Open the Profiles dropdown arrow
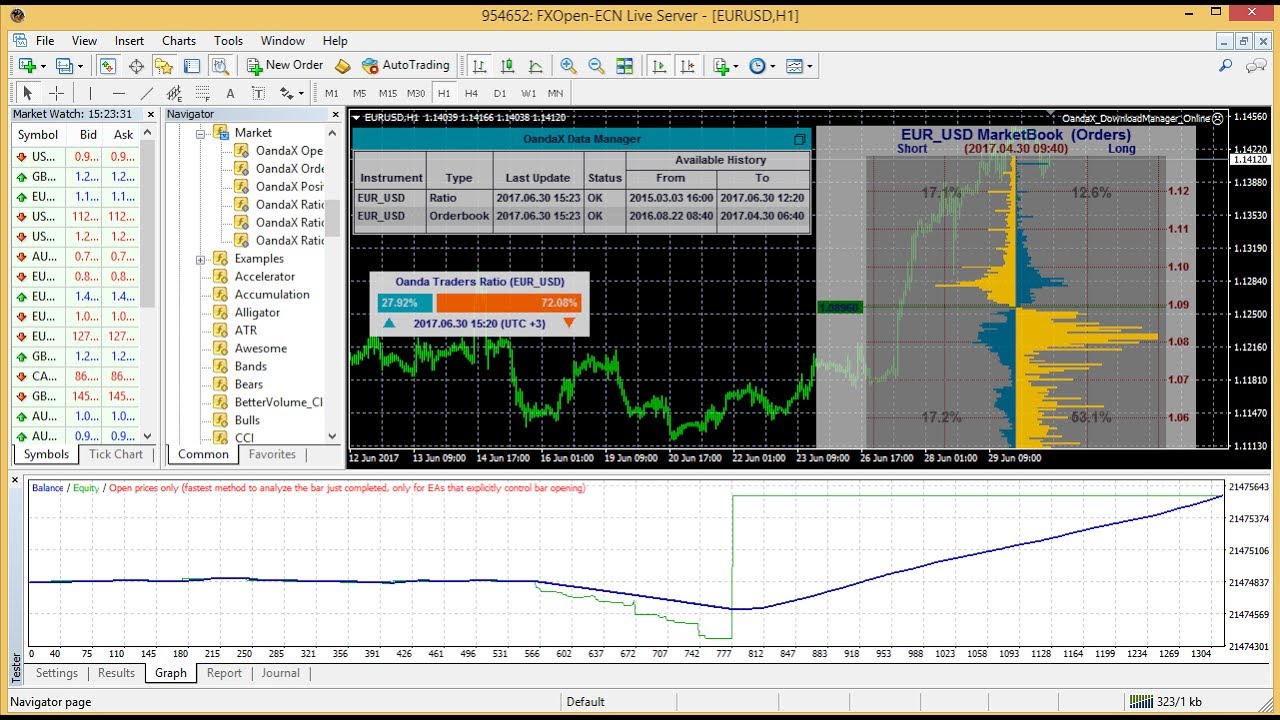The width and height of the screenshot is (1280, 720). point(80,66)
